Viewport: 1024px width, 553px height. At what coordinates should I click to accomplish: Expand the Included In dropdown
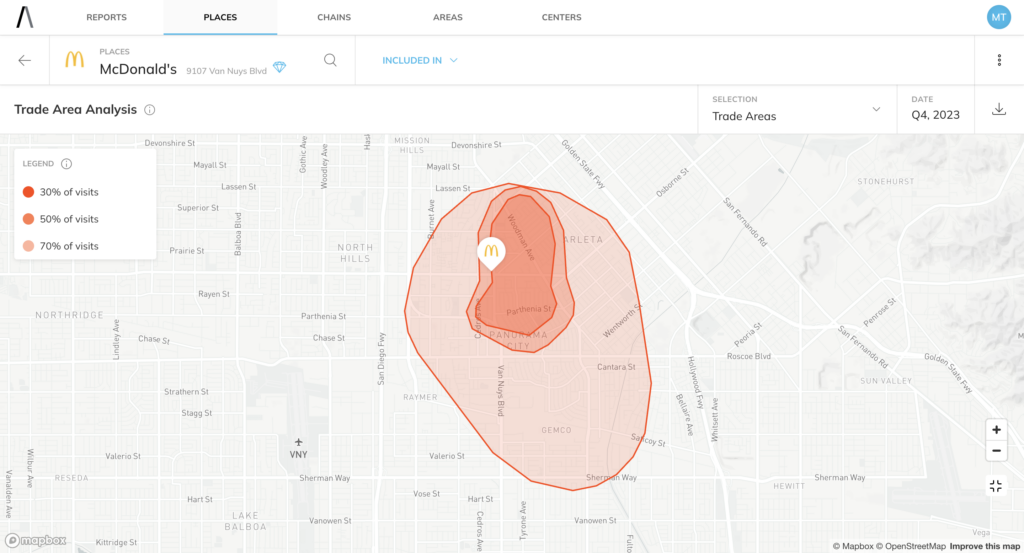pyautogui.click(x=420, y=60)
